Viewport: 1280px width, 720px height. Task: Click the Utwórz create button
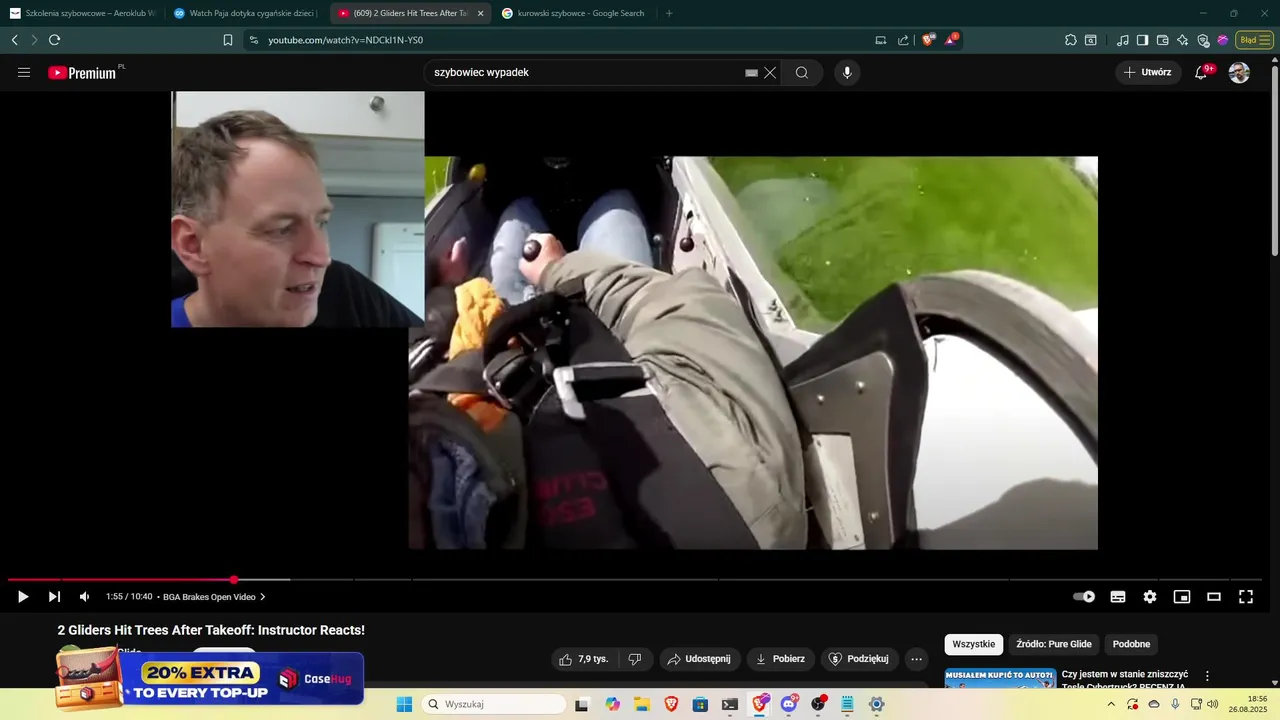(x=1148, y=72)
